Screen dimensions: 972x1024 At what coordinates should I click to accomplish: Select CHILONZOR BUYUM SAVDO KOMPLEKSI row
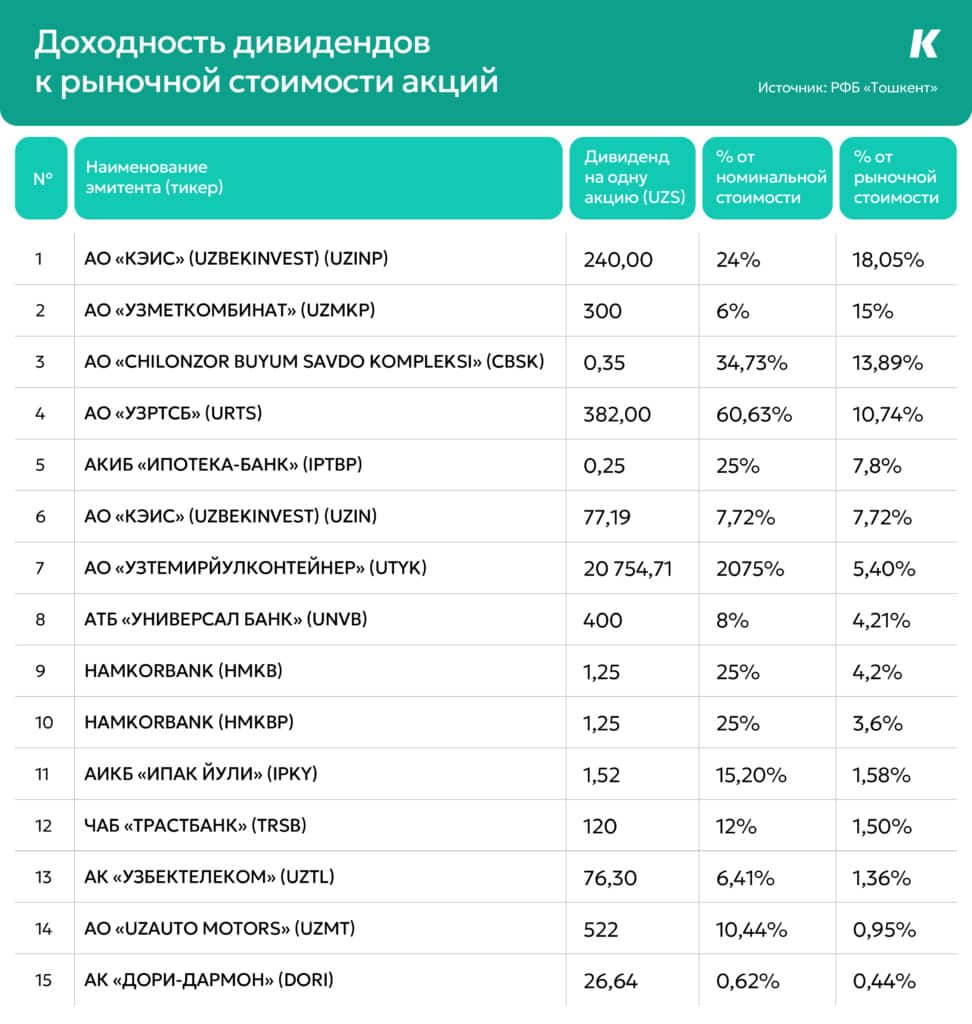click(486, 362)
